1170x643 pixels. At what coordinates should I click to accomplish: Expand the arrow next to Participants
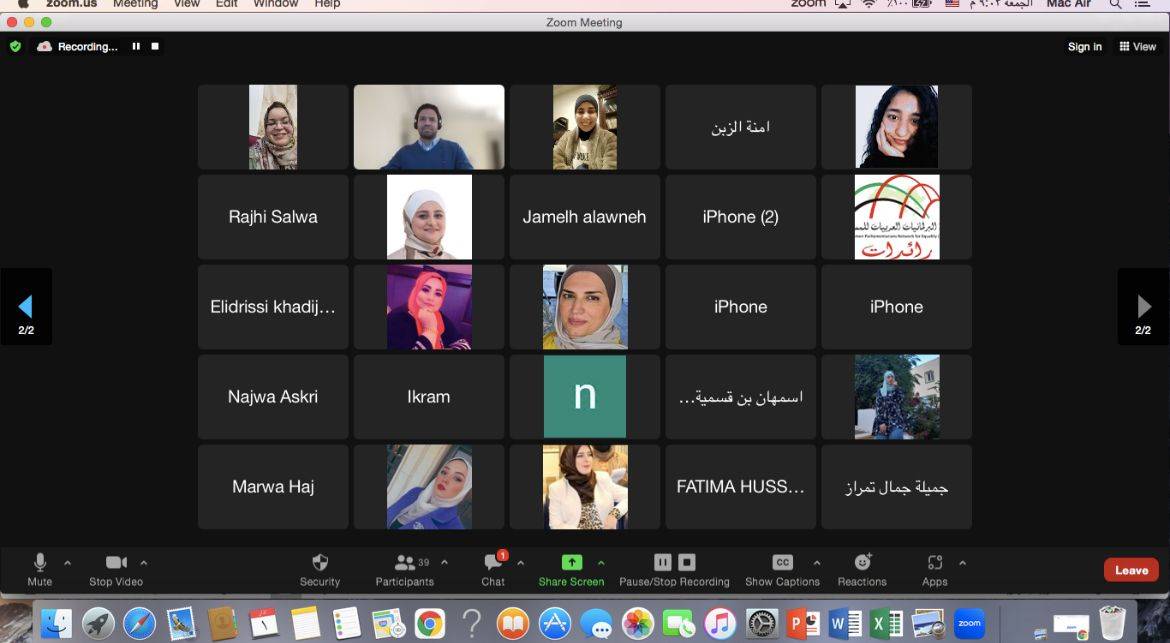click(x=445, y=562)
